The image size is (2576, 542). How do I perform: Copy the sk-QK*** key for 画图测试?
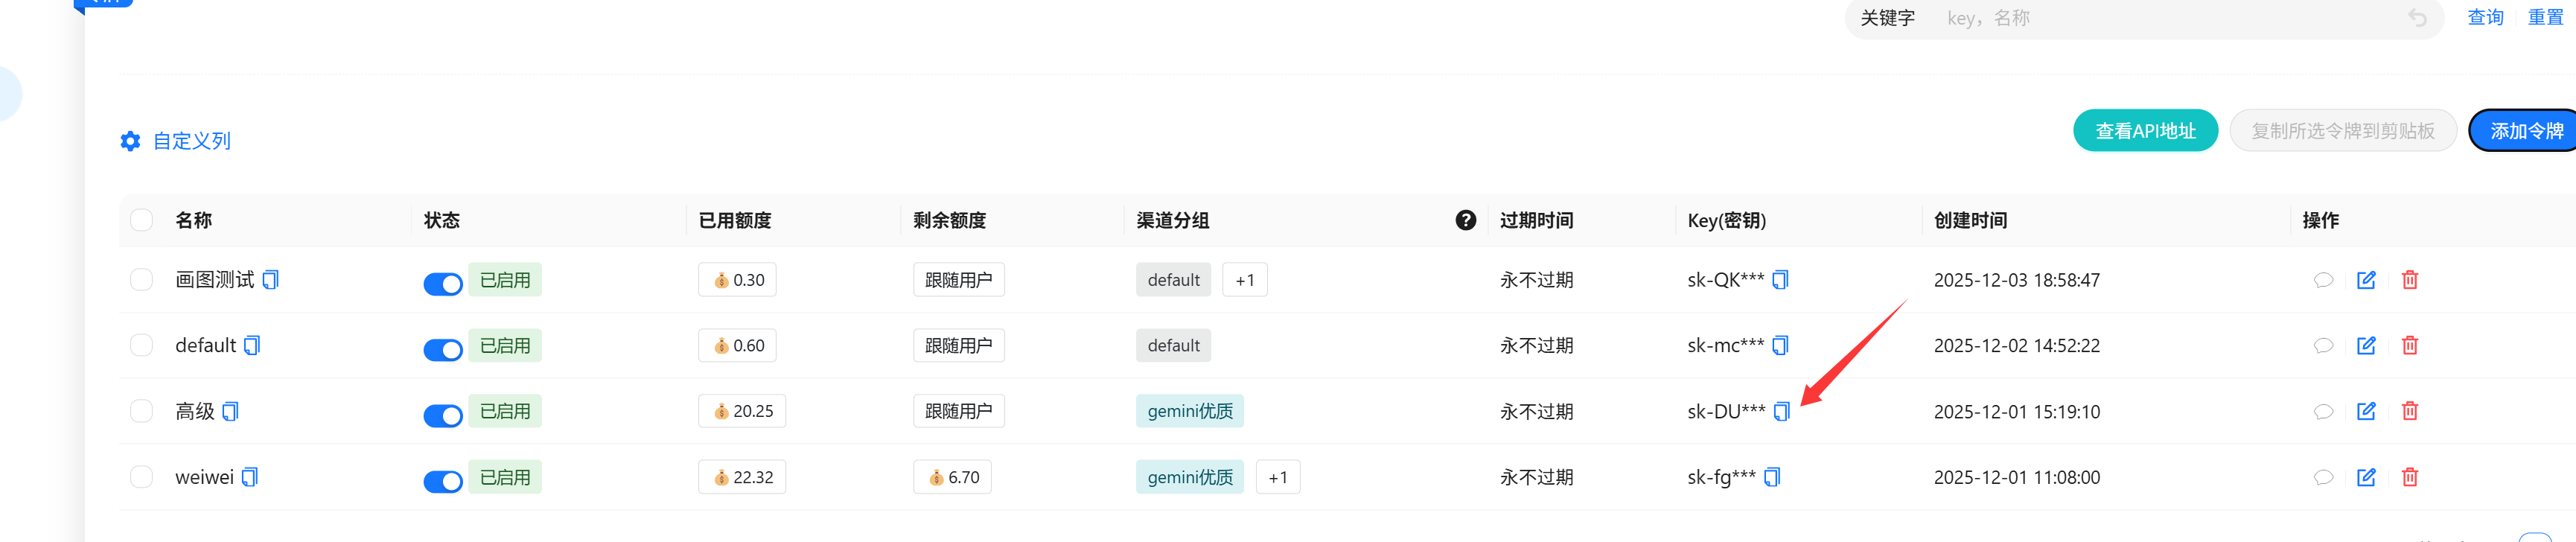point(1781,280)
